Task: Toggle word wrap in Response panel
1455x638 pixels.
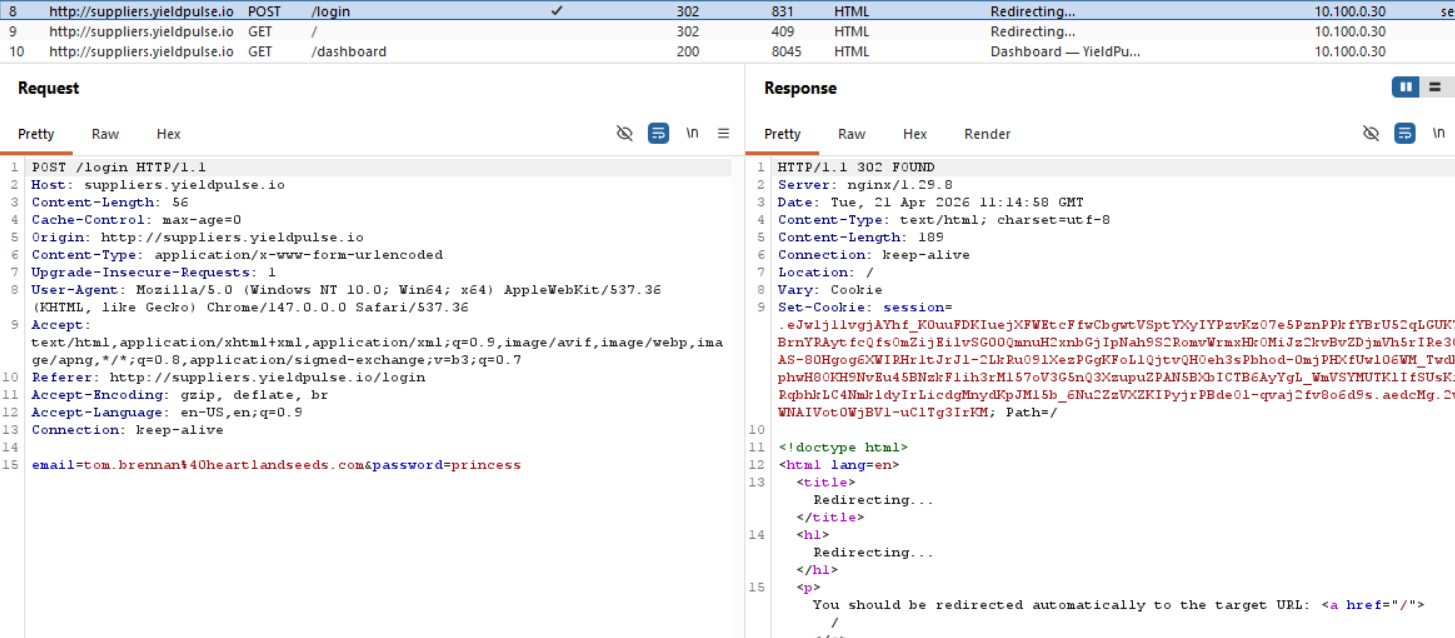Action: [1404, 133]
